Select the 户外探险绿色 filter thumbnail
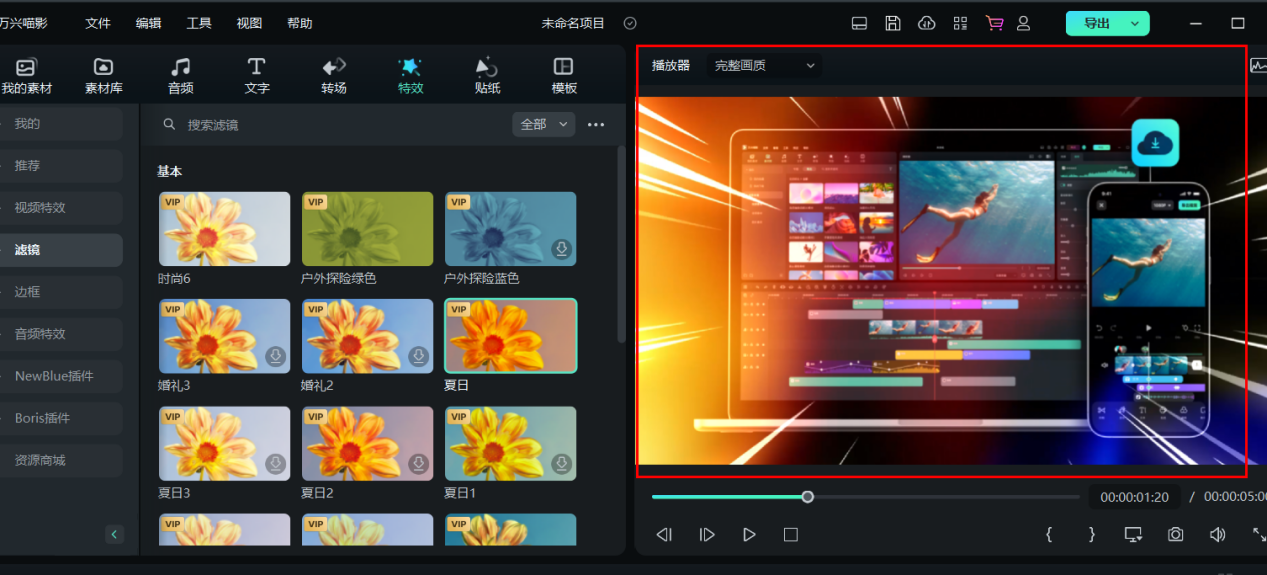Image resolution: width=1267 pixels, height=575 pixels. pos(368,229)
